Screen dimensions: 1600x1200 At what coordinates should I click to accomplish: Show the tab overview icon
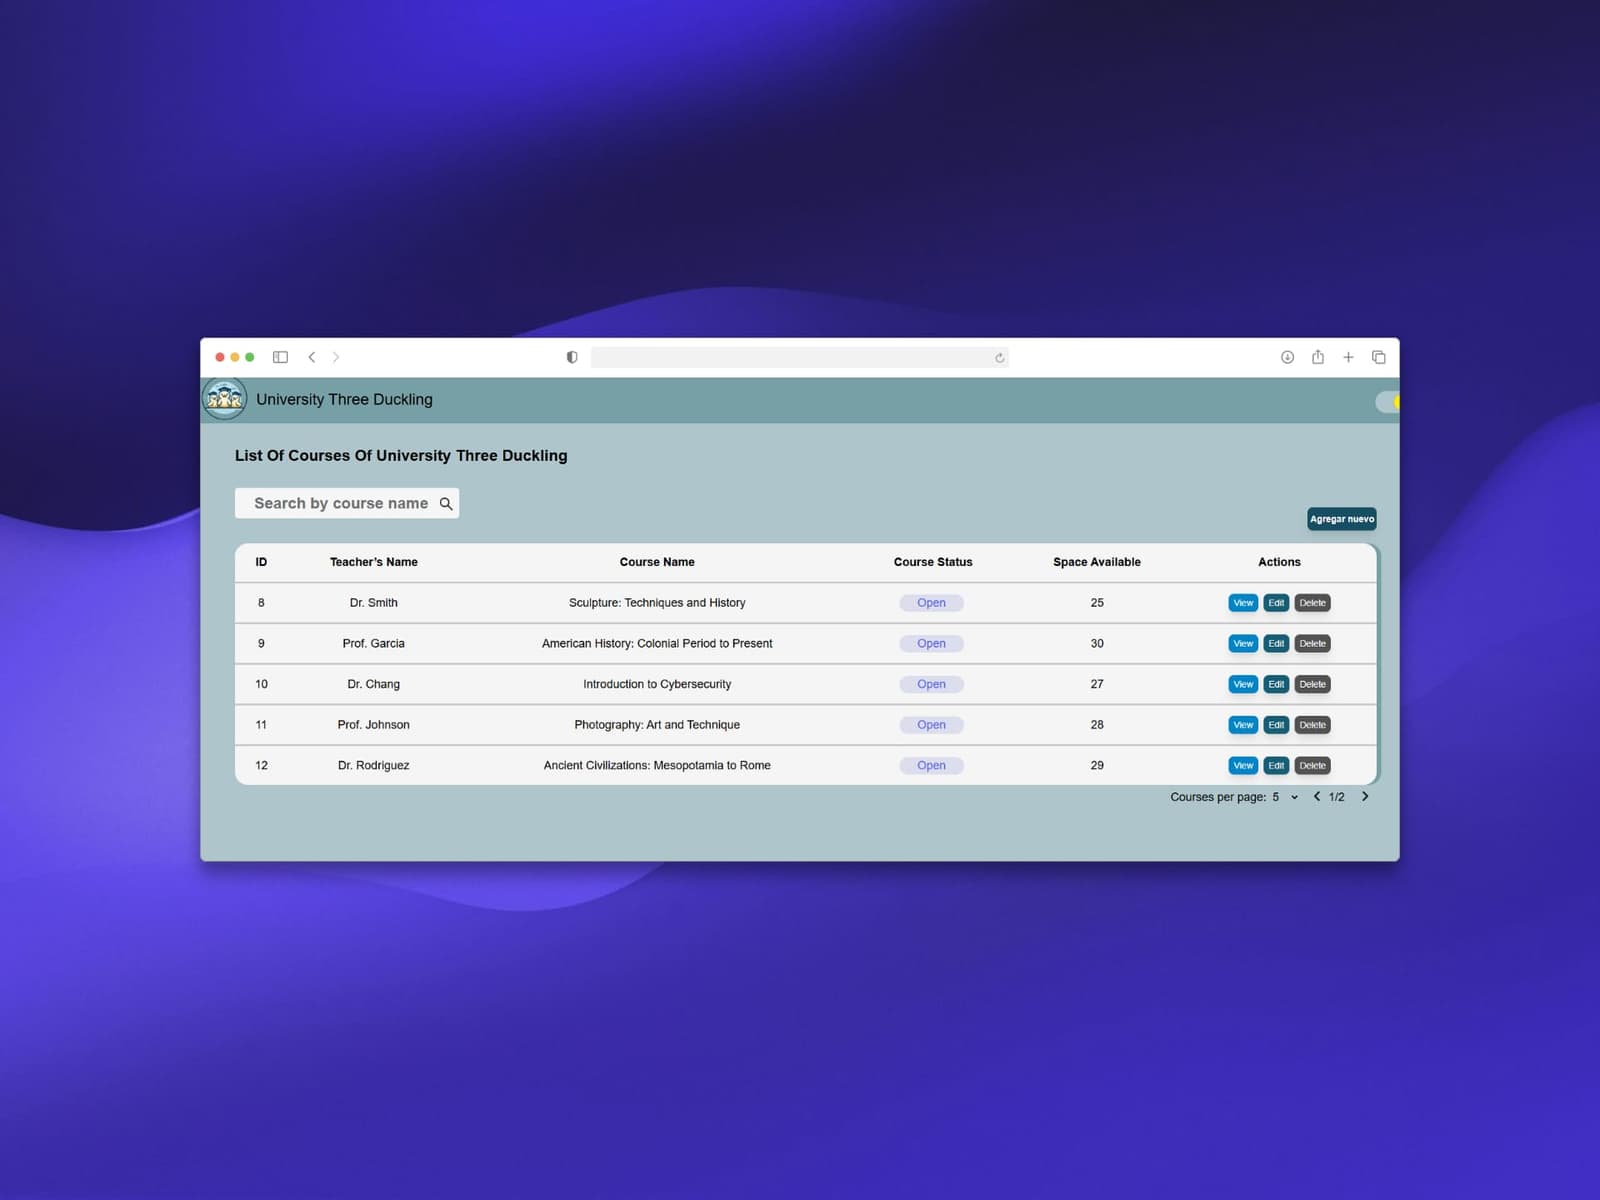click(x=1379, y=357)
